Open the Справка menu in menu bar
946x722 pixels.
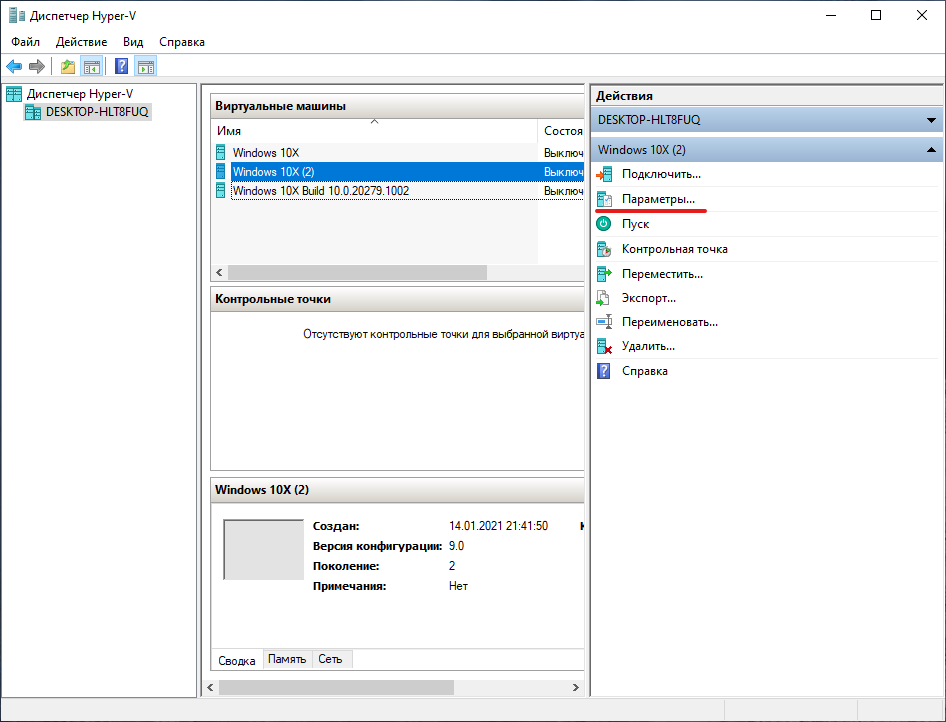[182, 42]
